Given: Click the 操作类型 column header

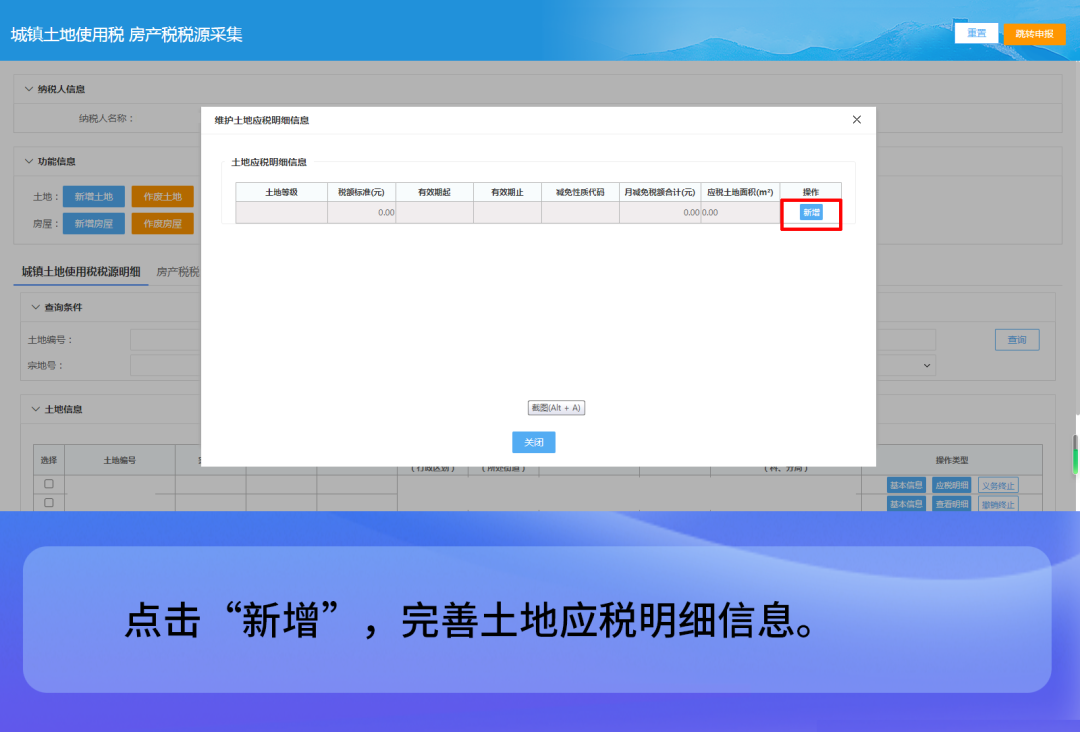Looking at the screenshot, I should 952,460.
